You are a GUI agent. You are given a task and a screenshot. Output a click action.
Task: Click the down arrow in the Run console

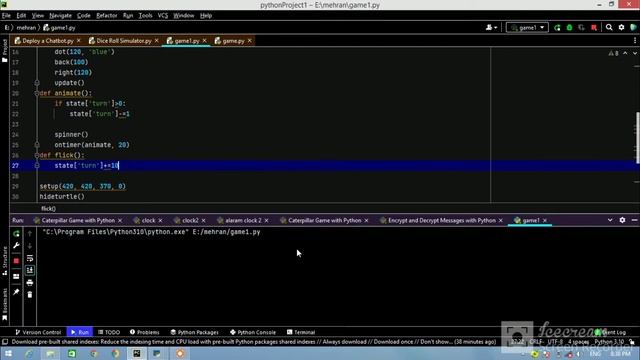coord(30,246)
